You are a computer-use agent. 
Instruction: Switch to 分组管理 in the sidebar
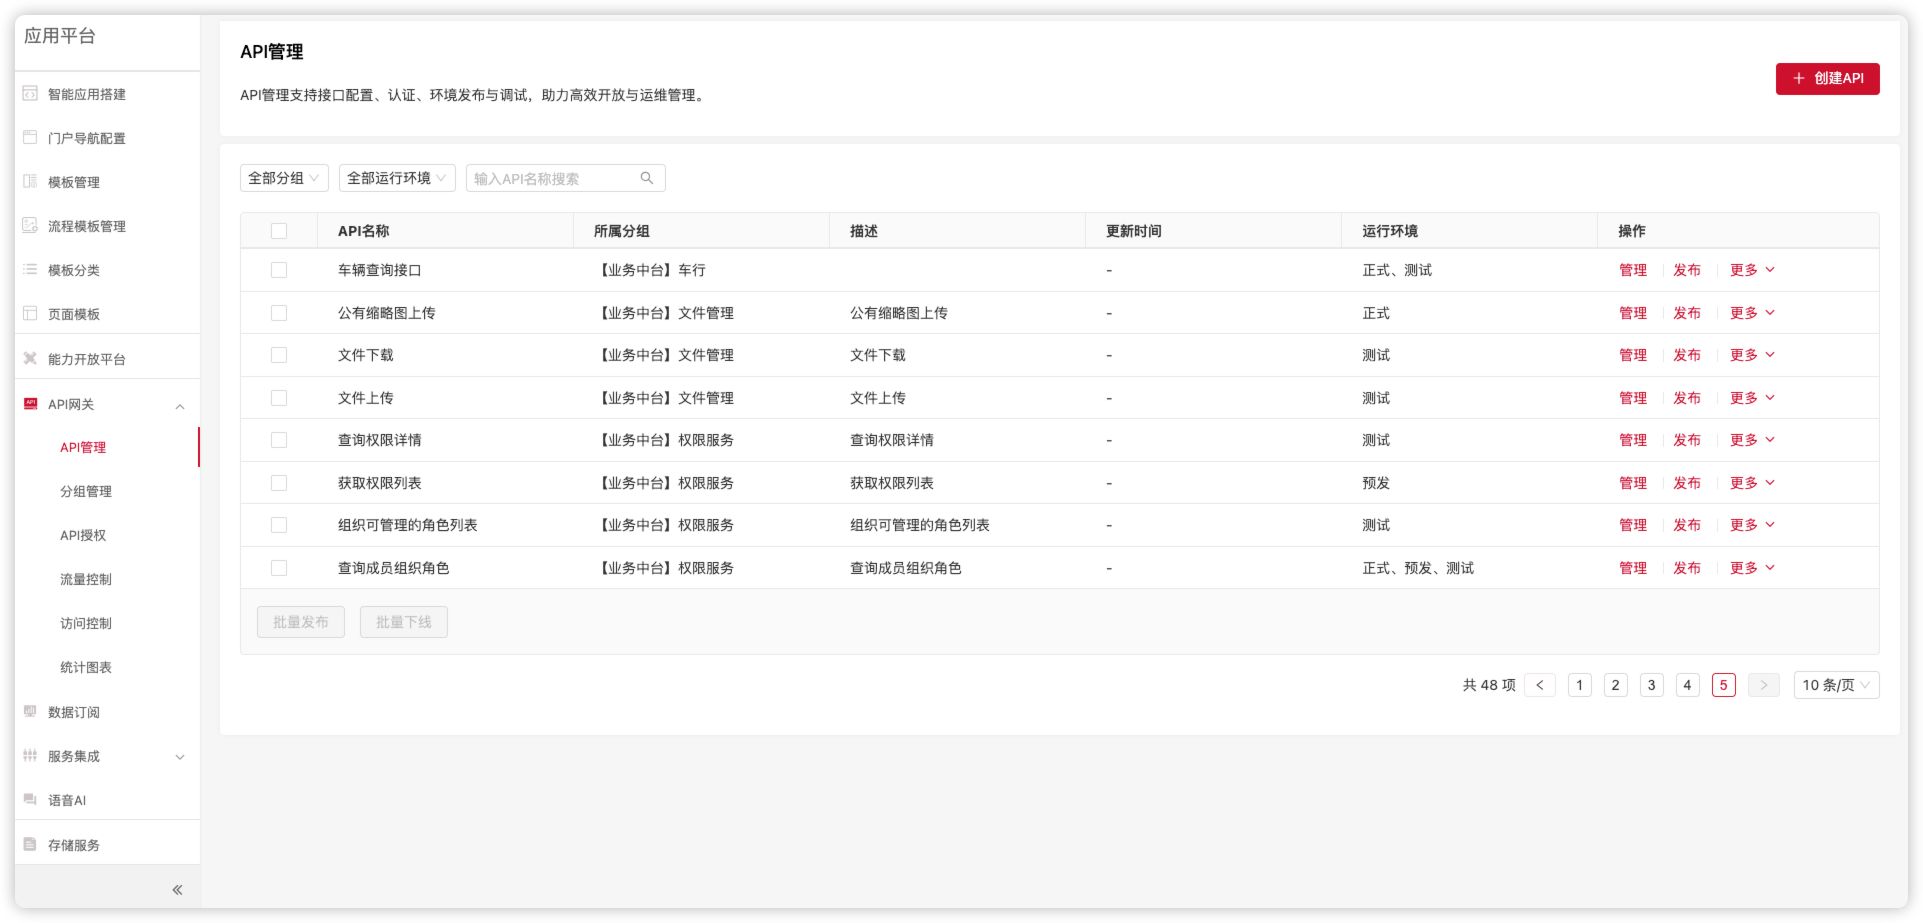point(84,491)
